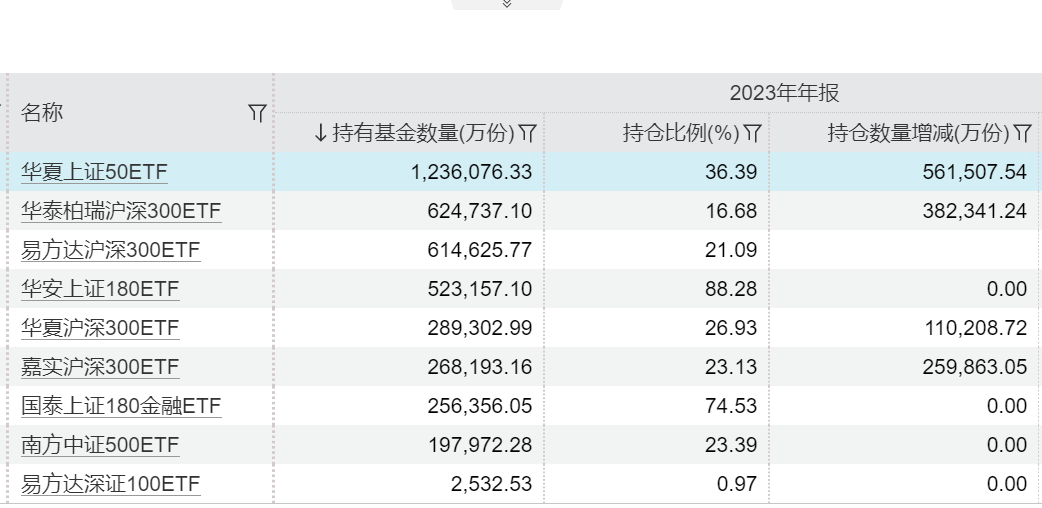Toggle sort arrow on 持有基金数量 column
The height and width of the screenshot is (508, 1042).
click(320, 133)
